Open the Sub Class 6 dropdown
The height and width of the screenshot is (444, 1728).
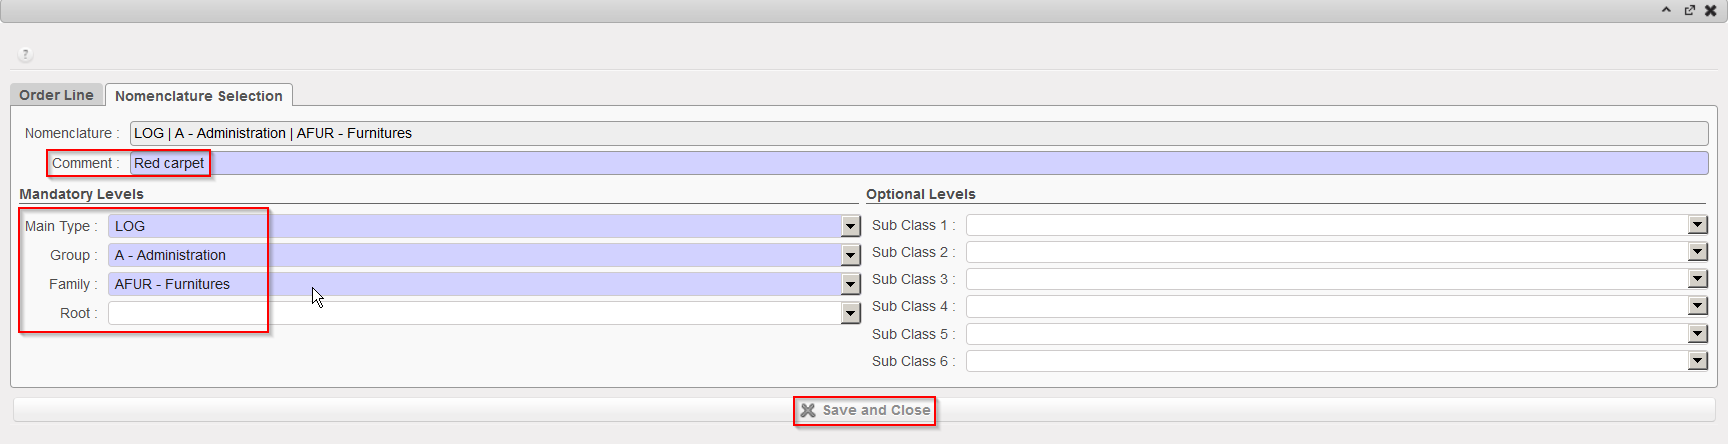[x=1698, y=361]
